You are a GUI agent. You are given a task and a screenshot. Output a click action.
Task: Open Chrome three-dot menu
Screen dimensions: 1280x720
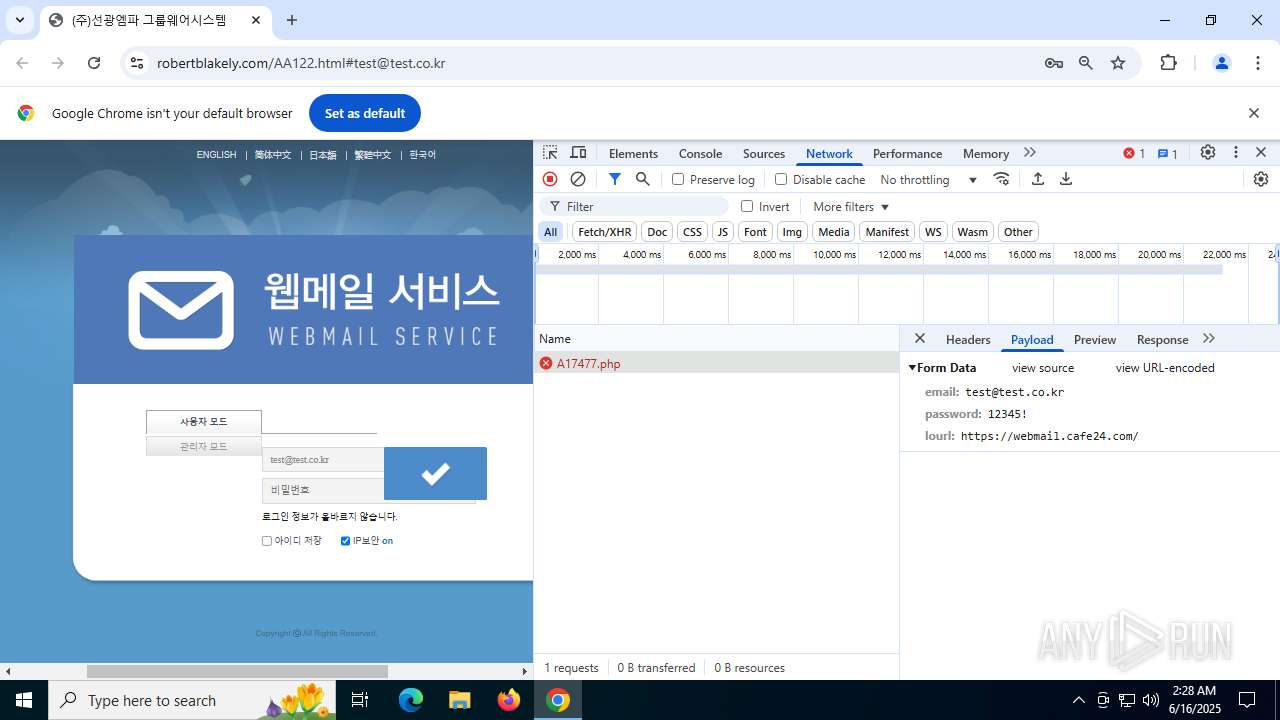tap(1258, 63)
